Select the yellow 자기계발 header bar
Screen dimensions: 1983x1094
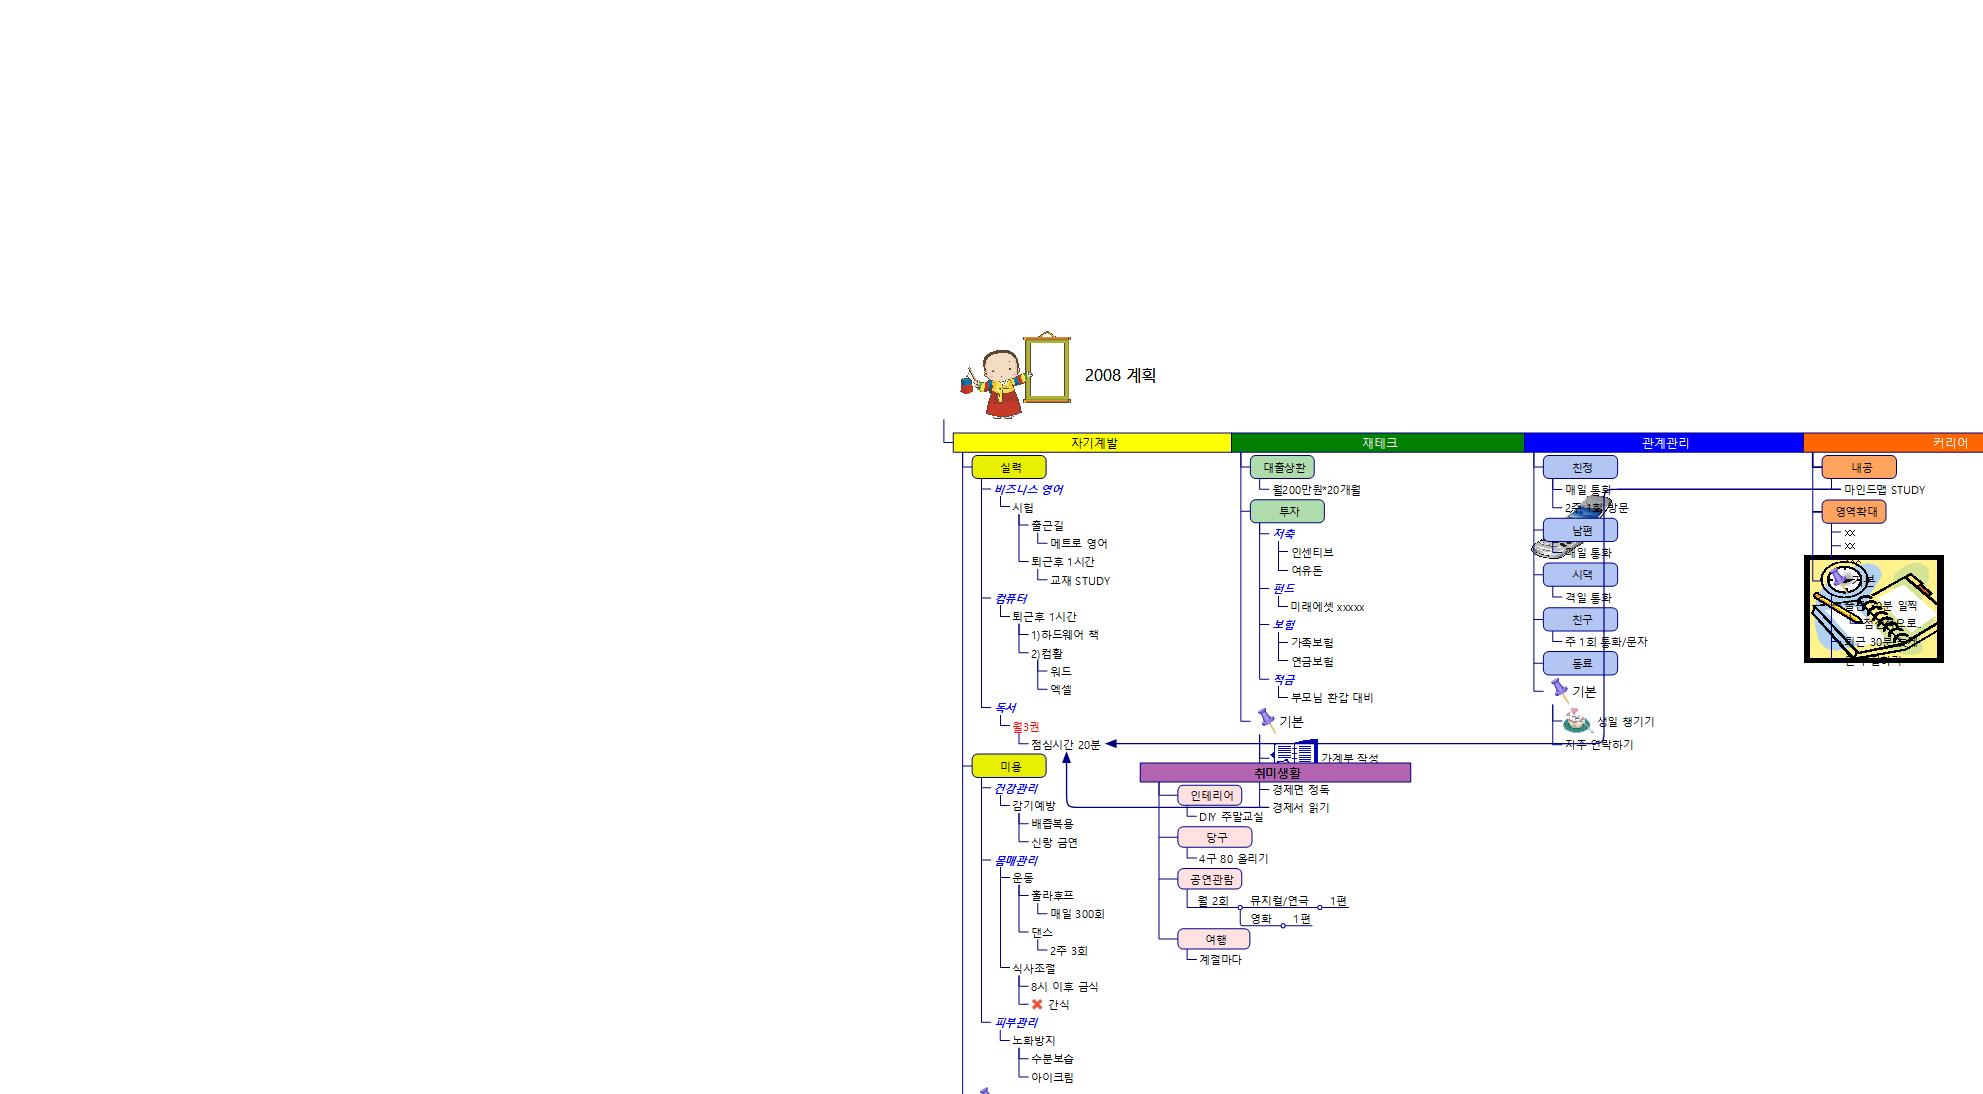pos(1092,443)
